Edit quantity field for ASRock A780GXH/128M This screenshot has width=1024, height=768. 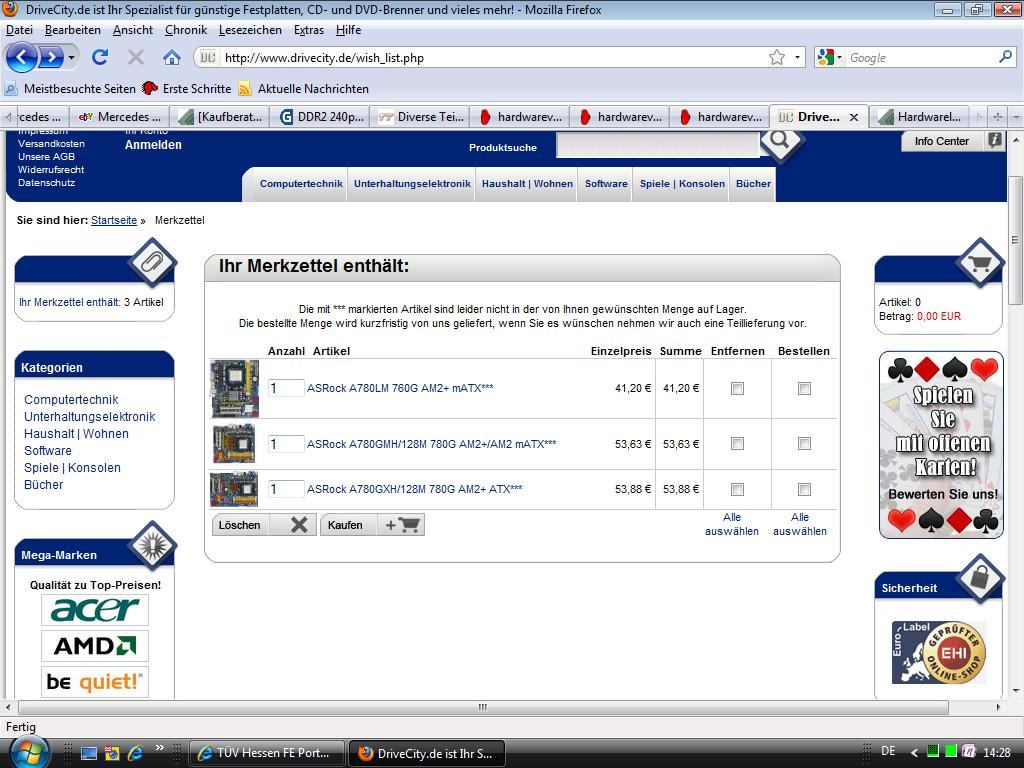click(x=286, y=489)
